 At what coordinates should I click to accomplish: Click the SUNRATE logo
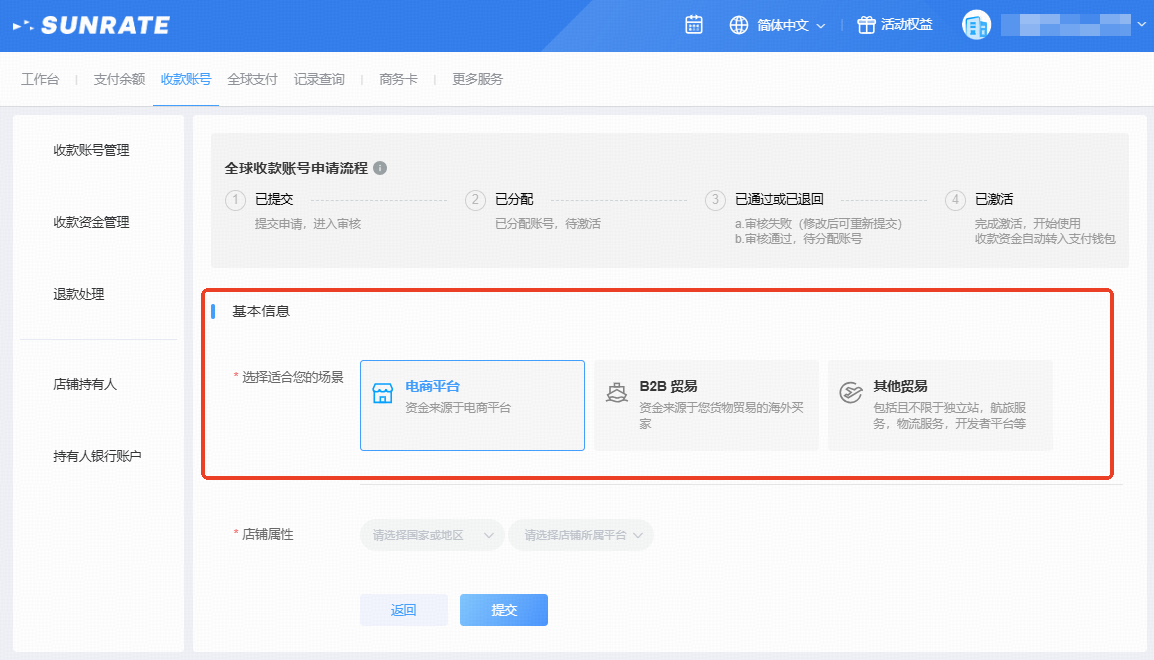tap(92, 26)
